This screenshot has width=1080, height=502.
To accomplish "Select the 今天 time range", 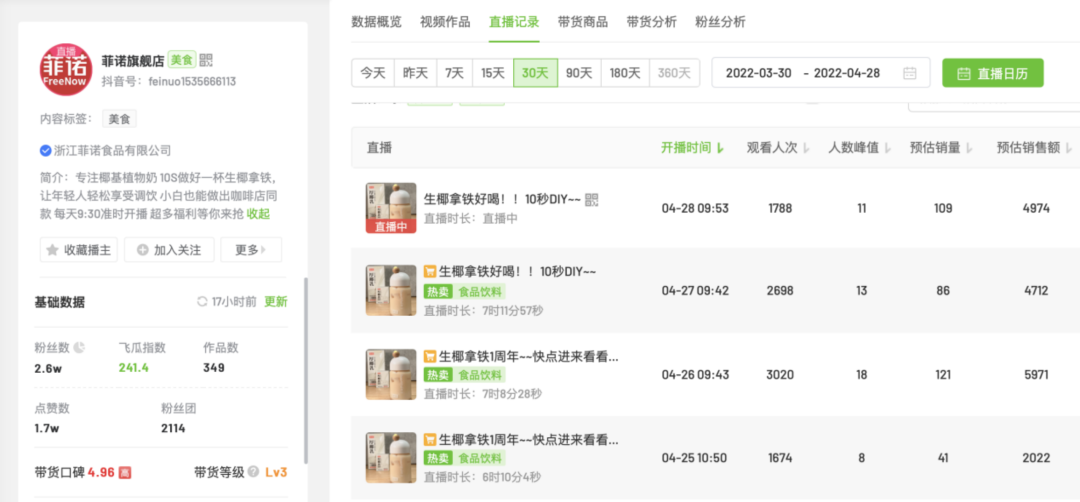I will (373, 73).
